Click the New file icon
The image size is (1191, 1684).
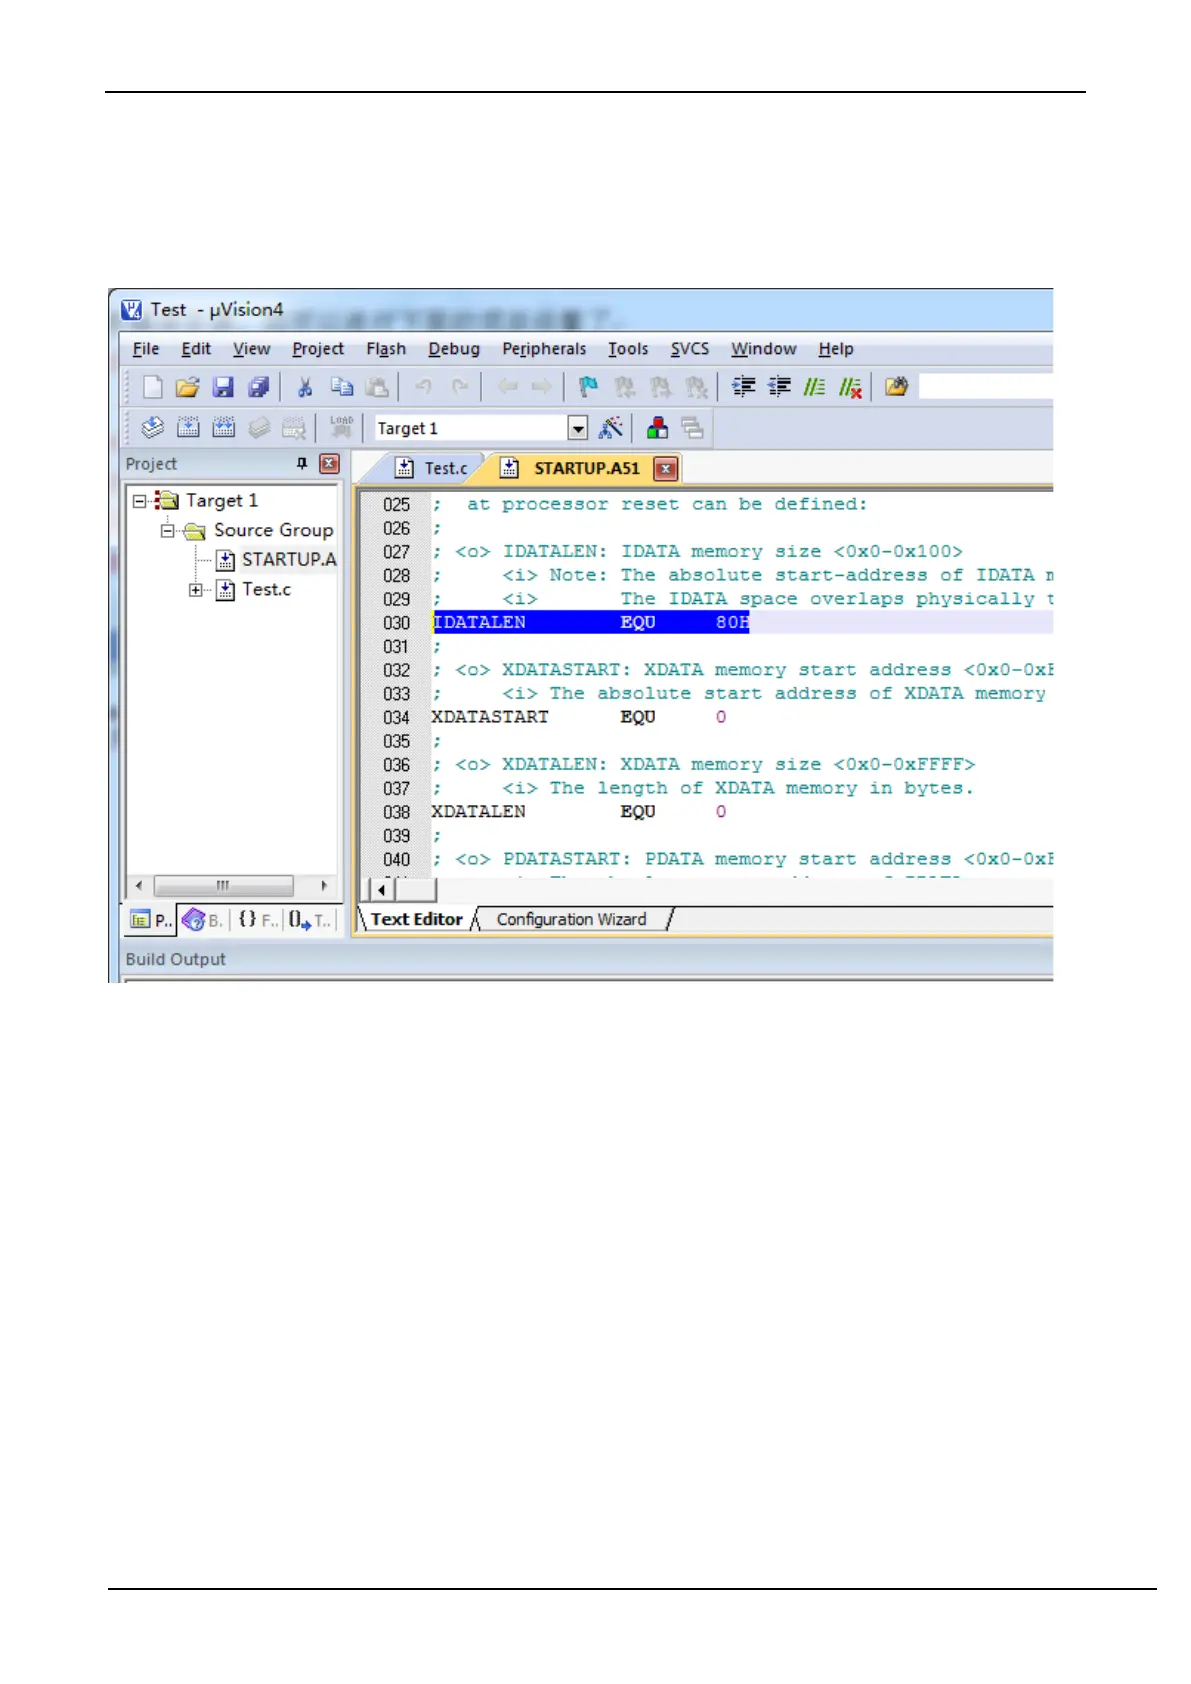(152, 387)
